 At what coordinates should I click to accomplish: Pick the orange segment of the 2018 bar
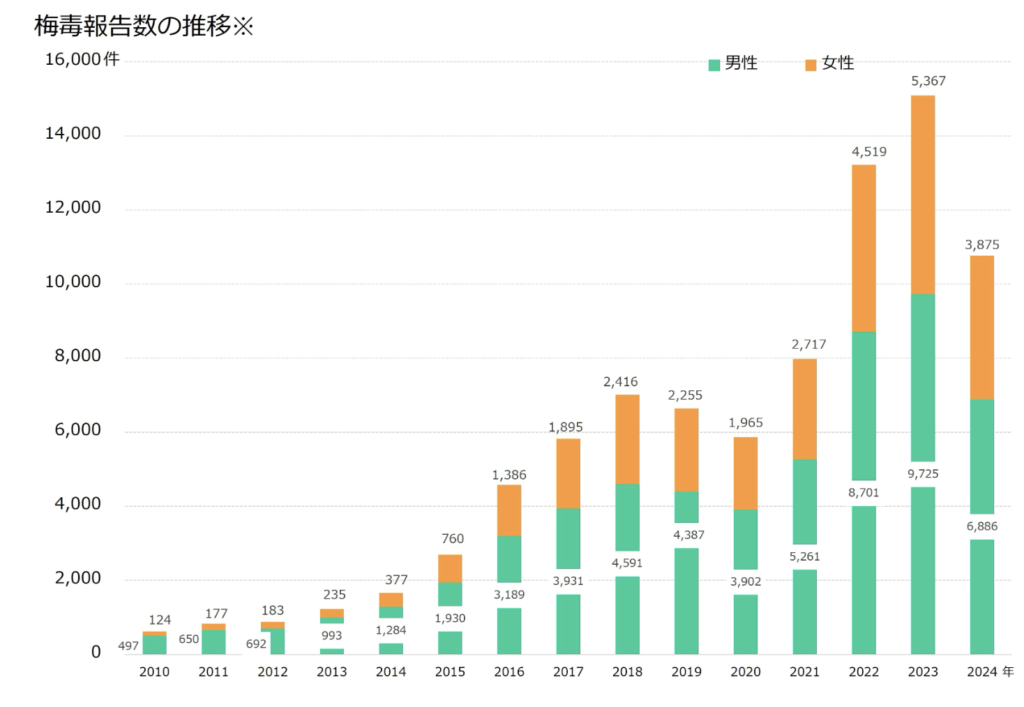pyautogui.click(x=627, y=439)
